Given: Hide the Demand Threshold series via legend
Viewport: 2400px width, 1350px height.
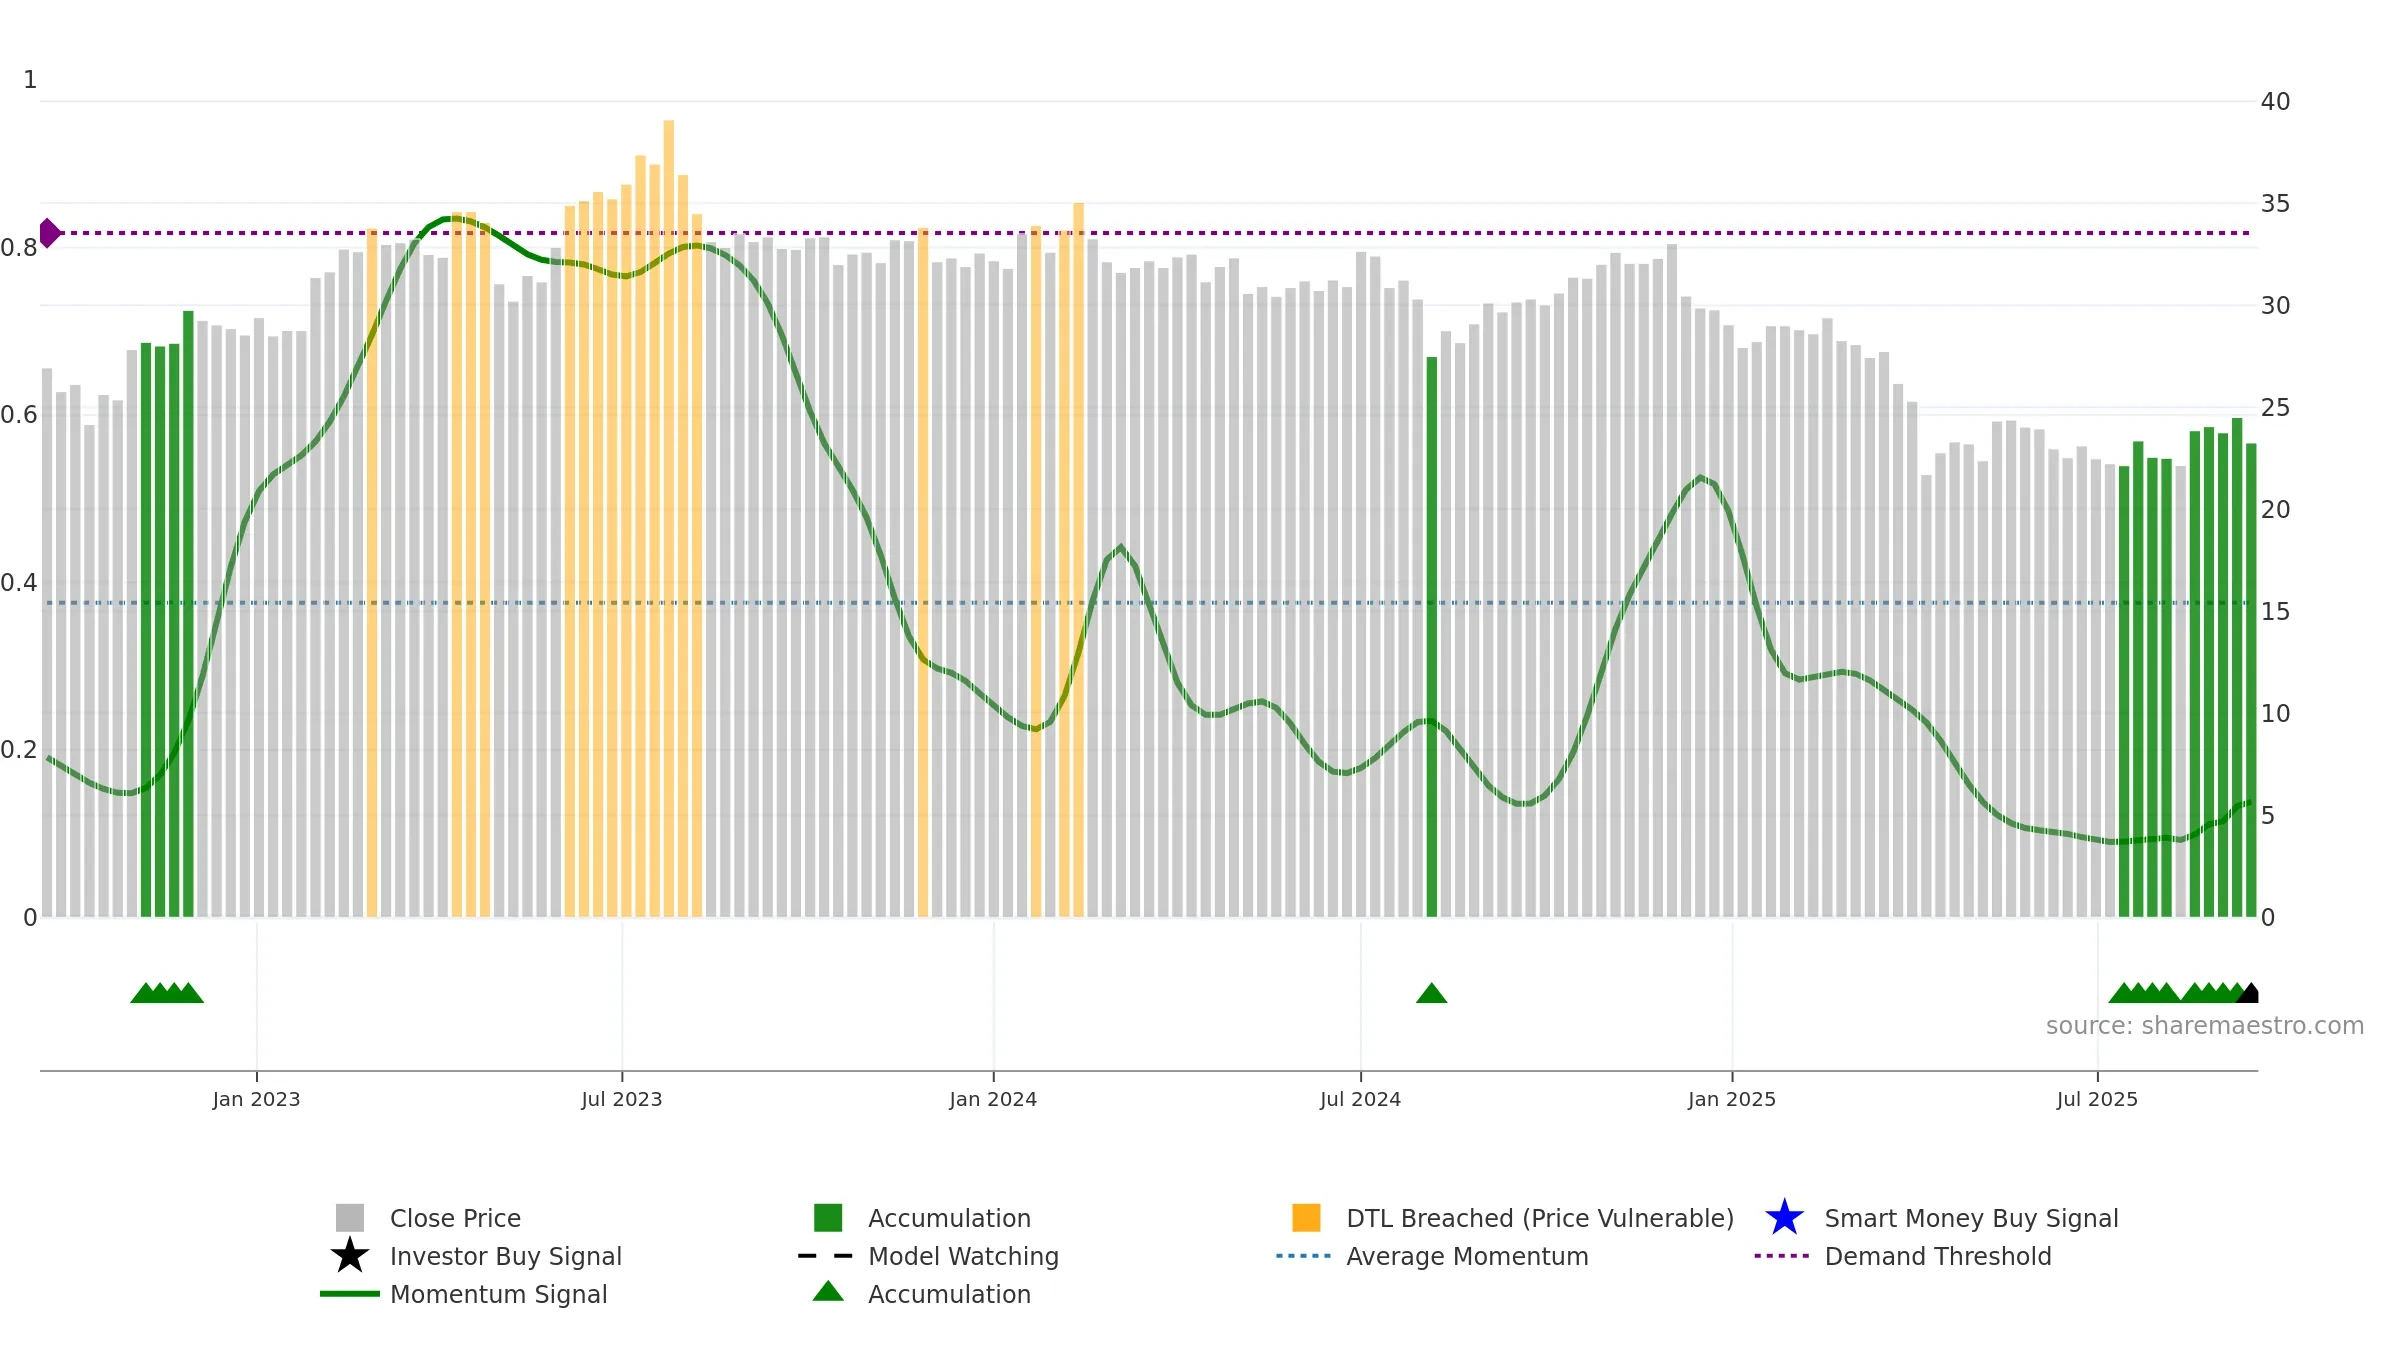Looking at the screenshot, I should (x=1937, y=1256).
